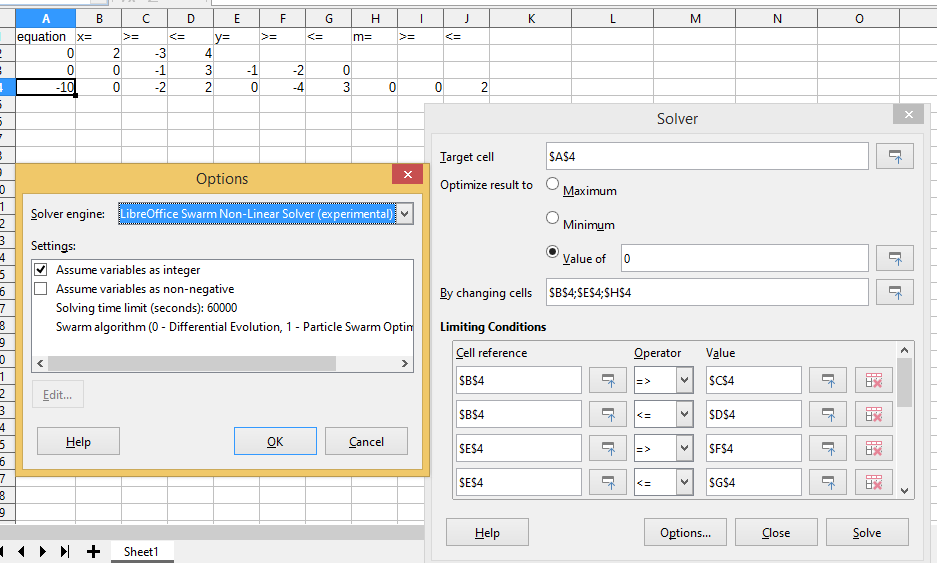Image resolution: width=937 pixels, height=563 pixels.
Task: Close the Solver dialog with X
Action: click(908, 114)
